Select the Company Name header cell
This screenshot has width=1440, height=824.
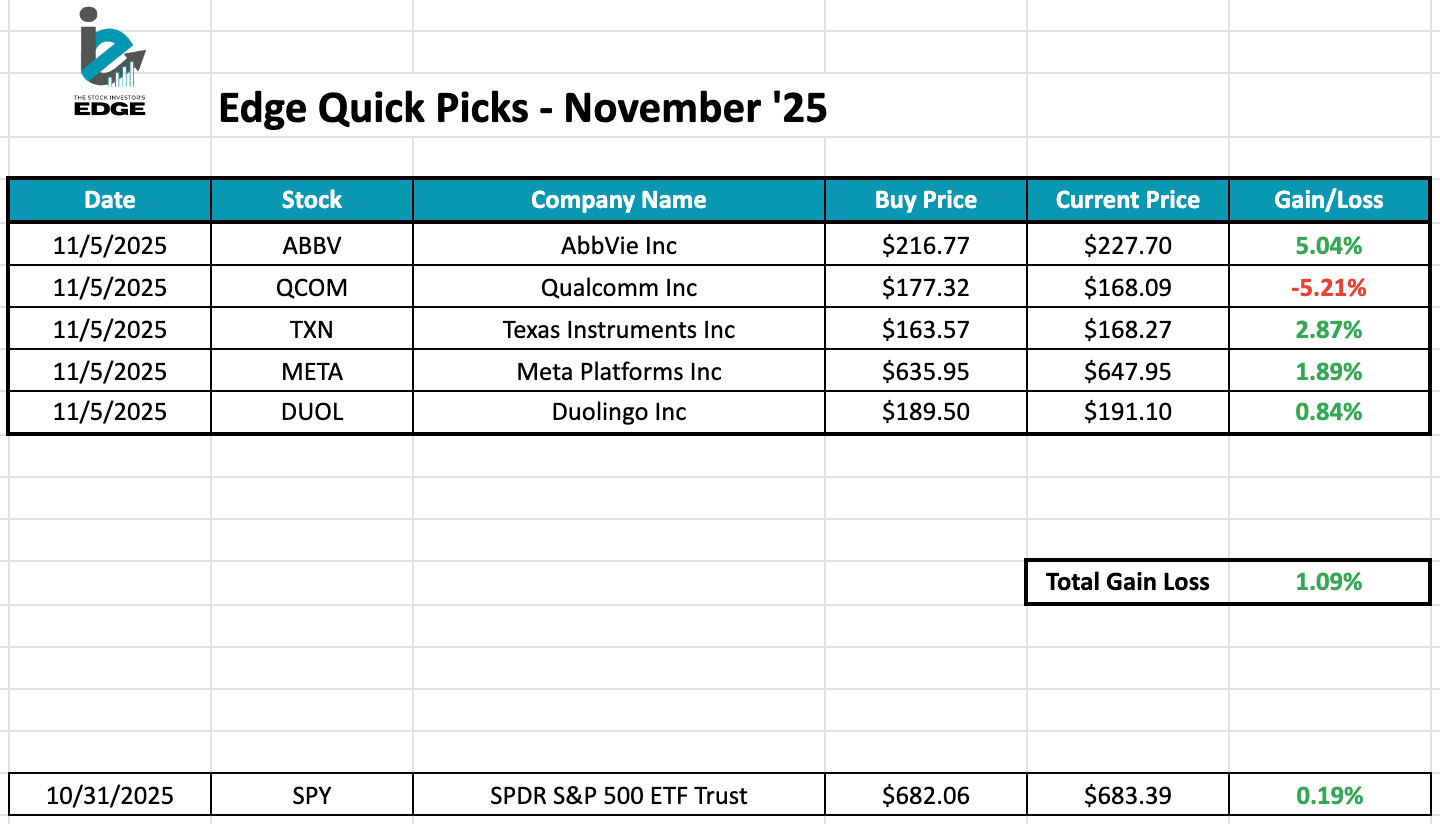(x=618, y=200)
